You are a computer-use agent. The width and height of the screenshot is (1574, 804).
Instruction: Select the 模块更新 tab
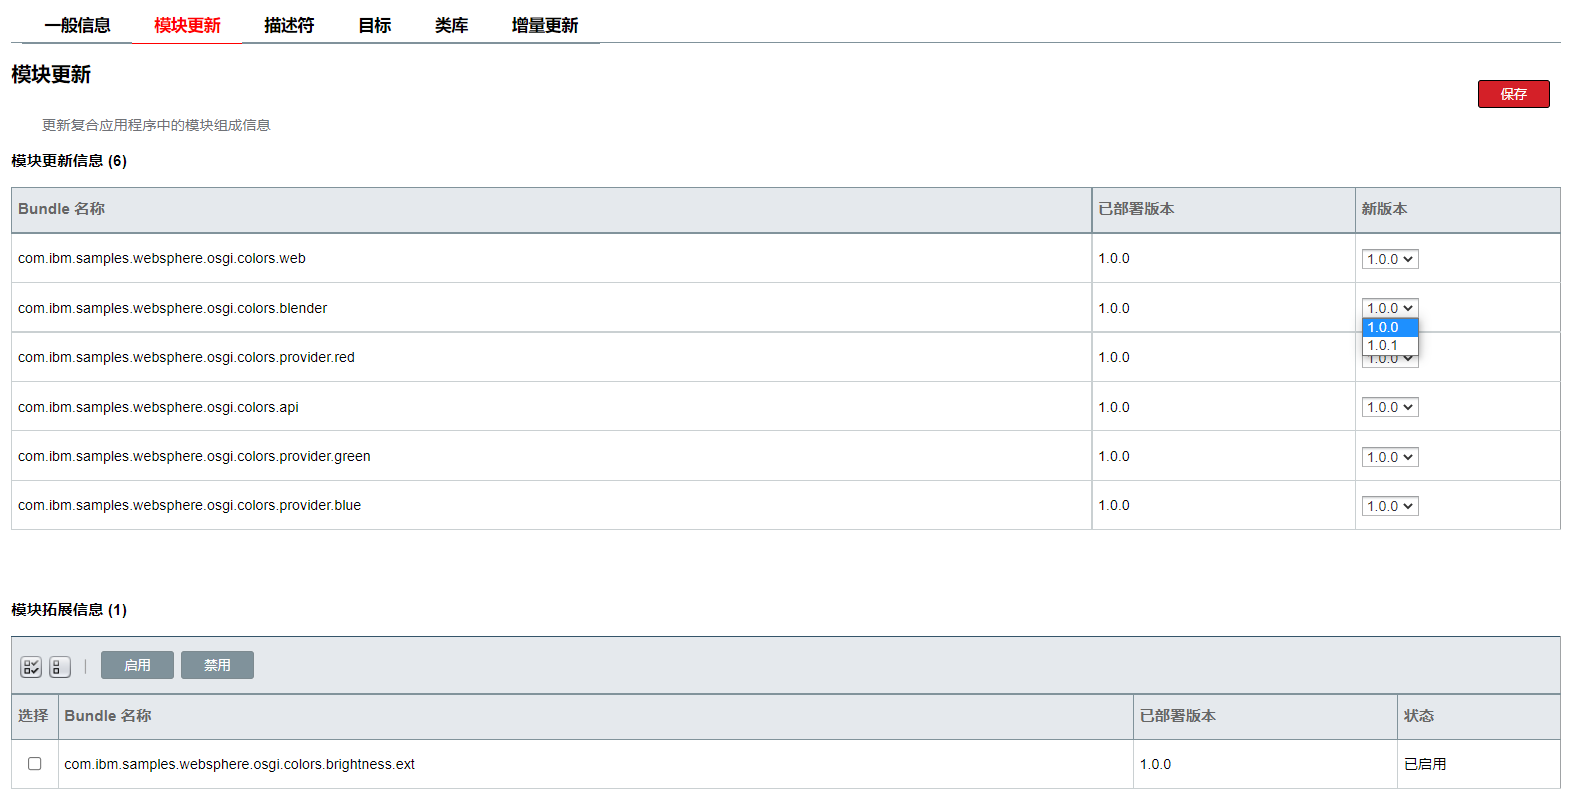click(x=187, y=25)
